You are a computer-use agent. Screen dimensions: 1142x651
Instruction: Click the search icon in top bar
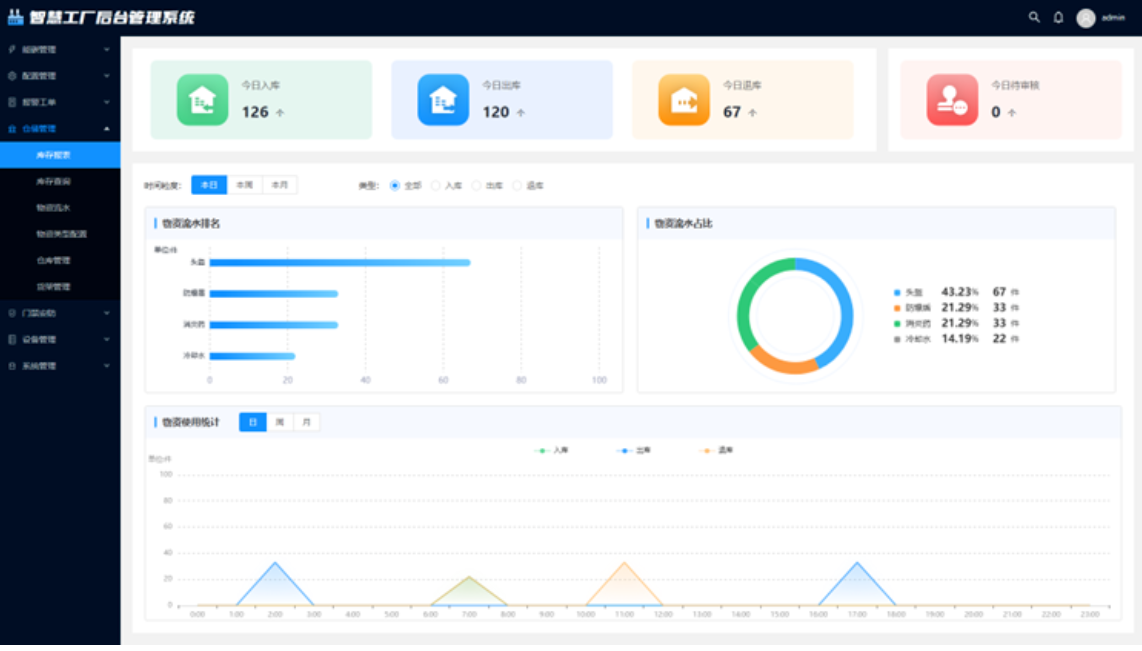click(1034, 17)
